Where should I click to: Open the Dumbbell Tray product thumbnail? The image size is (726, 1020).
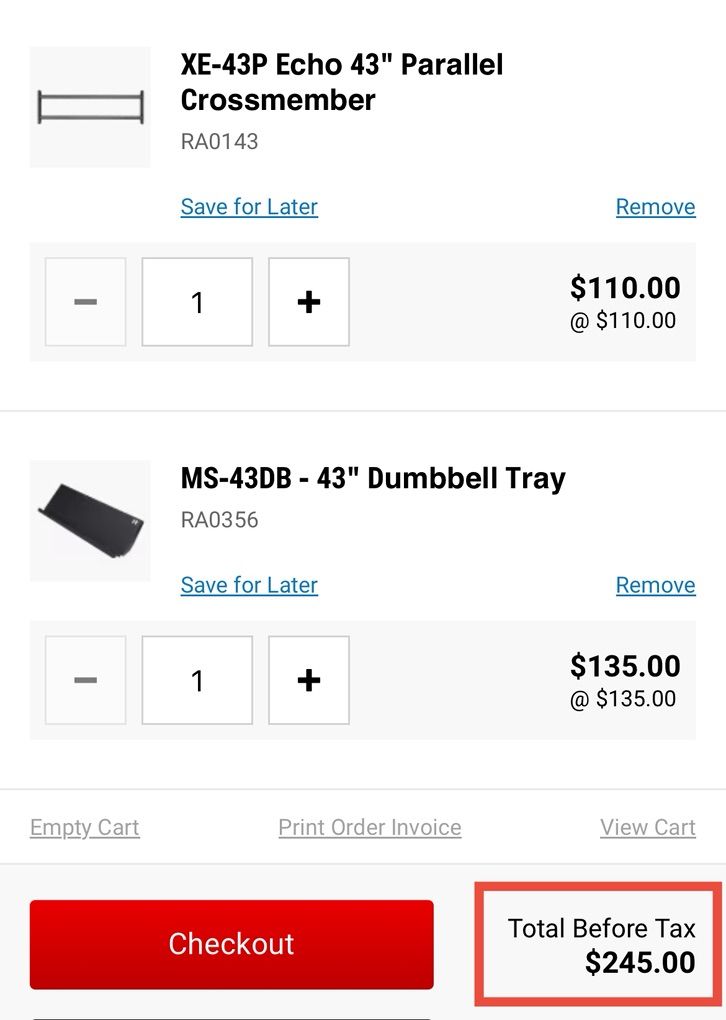(x=90, y=520)
